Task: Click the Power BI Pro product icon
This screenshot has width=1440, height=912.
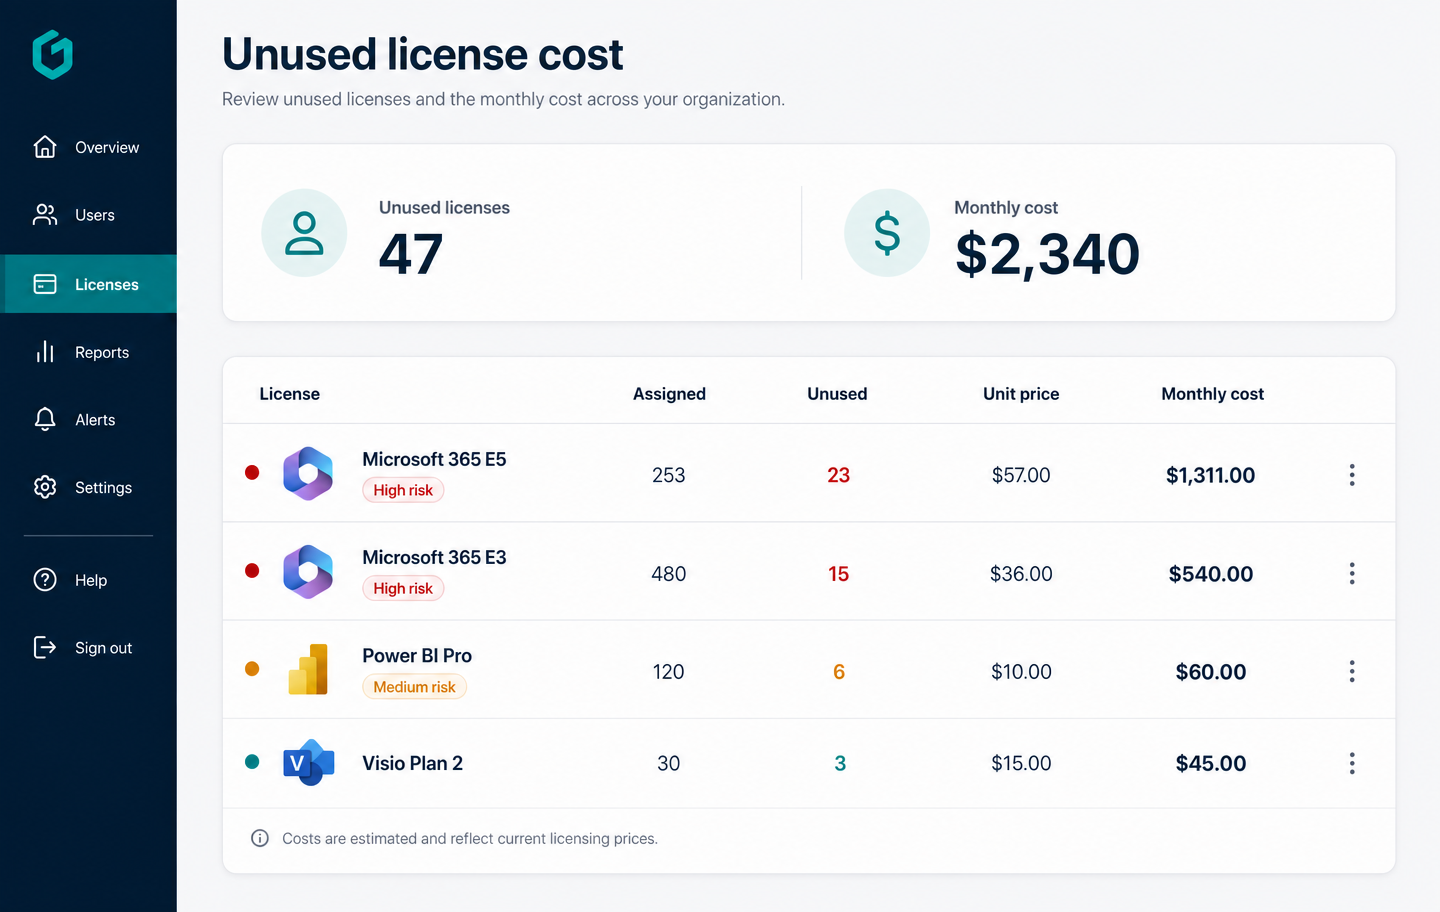Action: tap(308, 669)
